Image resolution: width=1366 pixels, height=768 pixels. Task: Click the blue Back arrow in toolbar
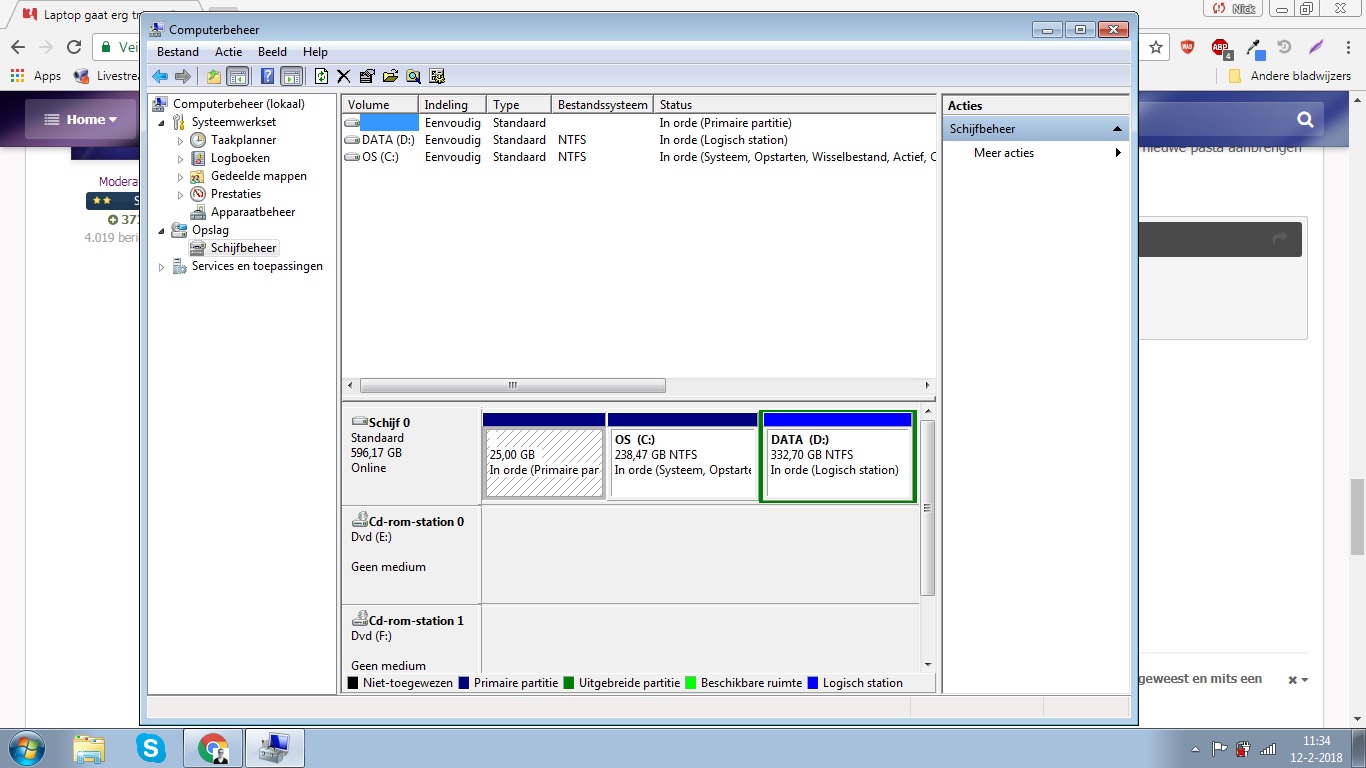[x=160, y=76]
